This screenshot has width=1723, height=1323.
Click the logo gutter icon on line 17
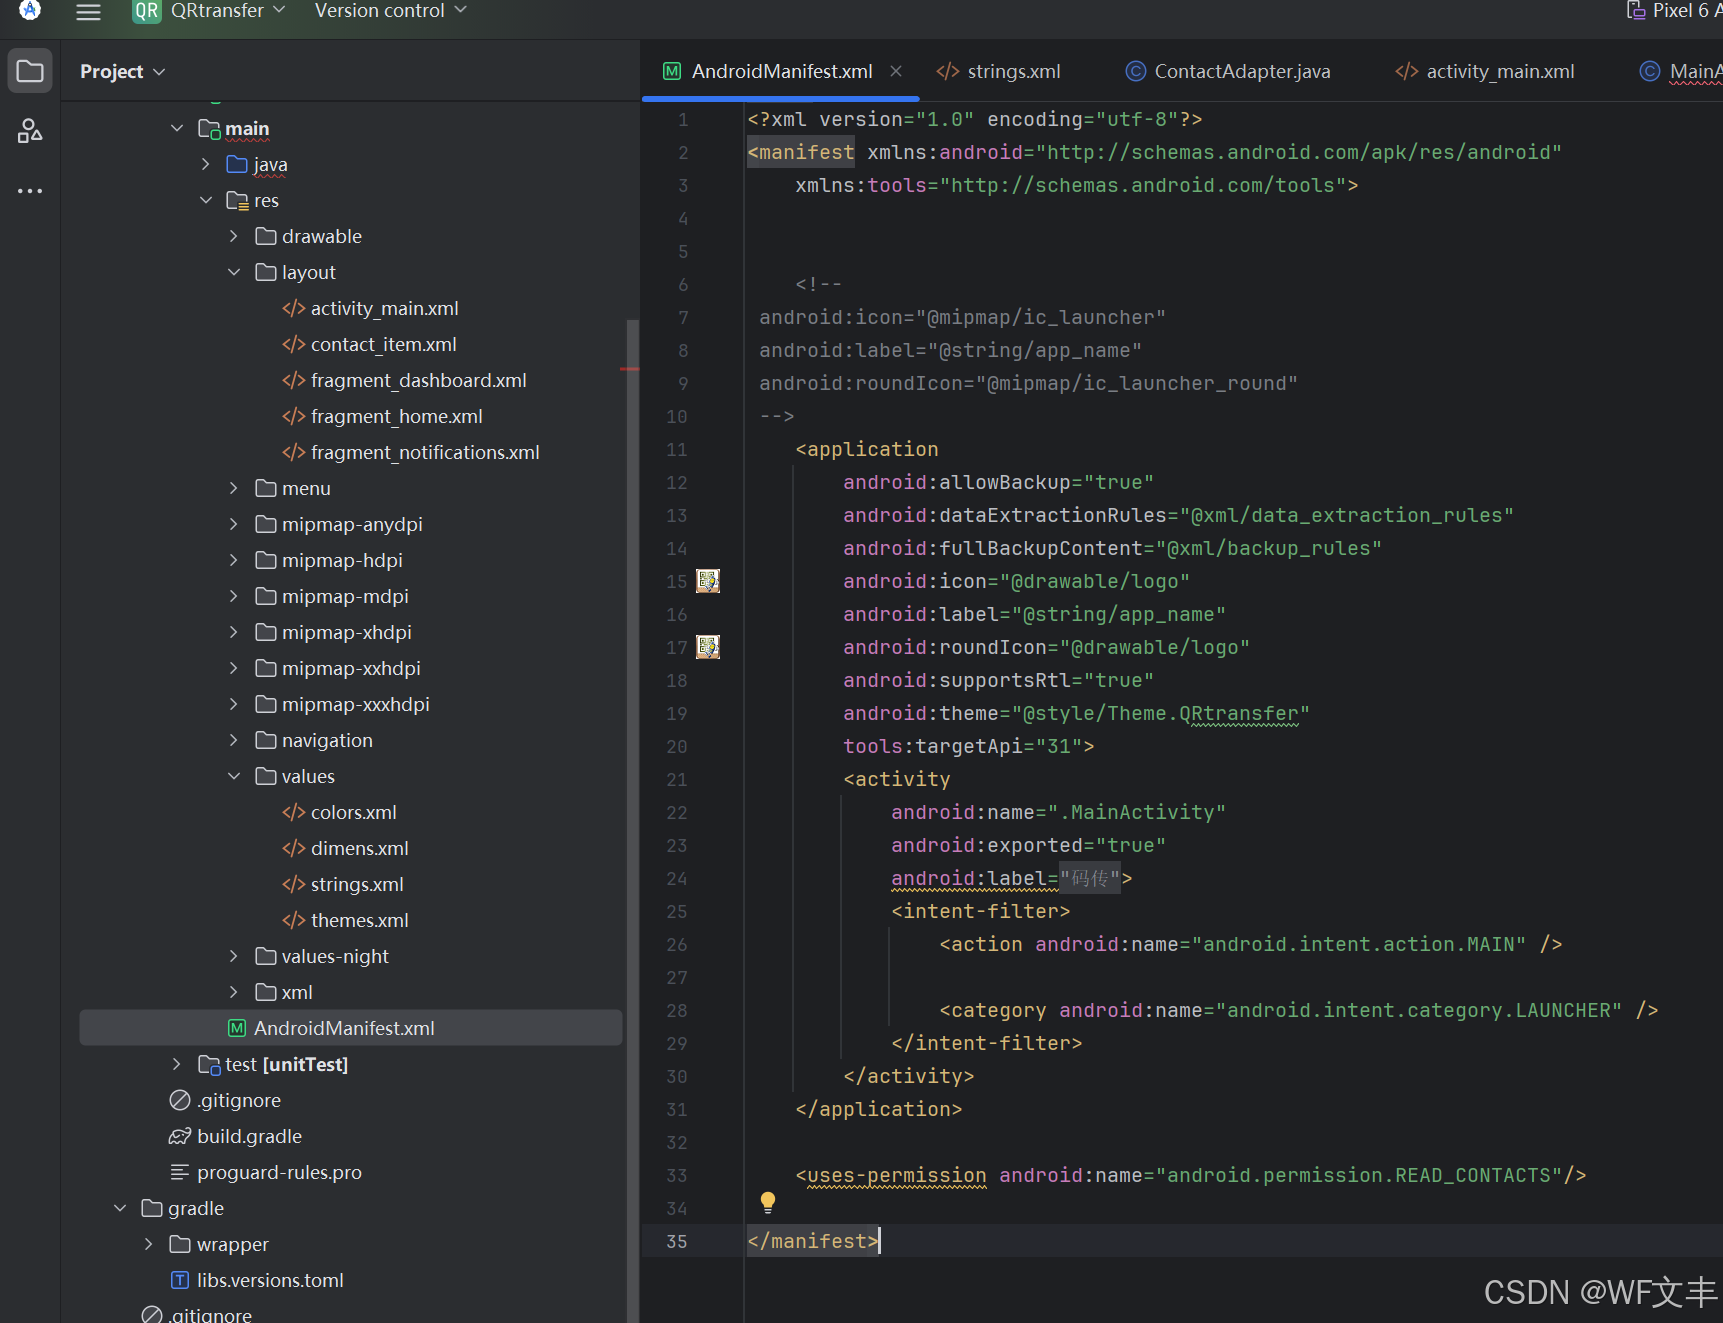coord(708,647)
